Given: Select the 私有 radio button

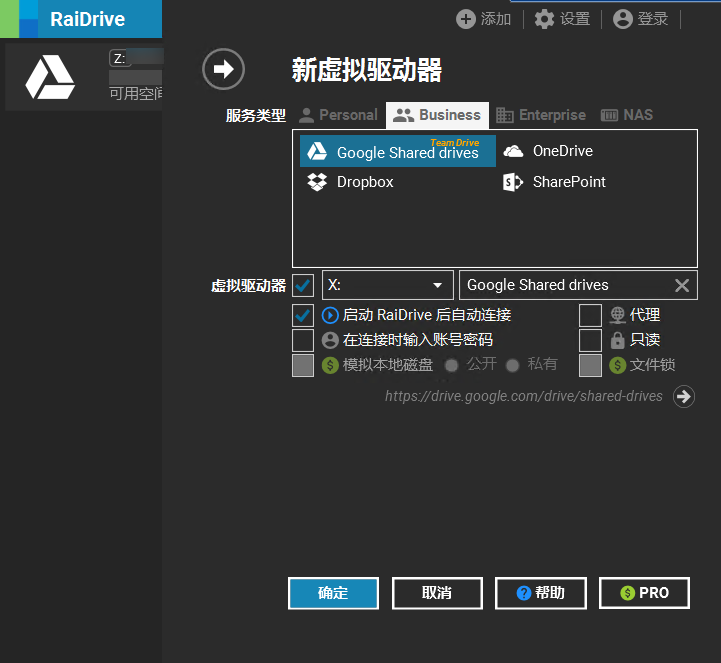Looking at the screenshot, I should (512, 366).
